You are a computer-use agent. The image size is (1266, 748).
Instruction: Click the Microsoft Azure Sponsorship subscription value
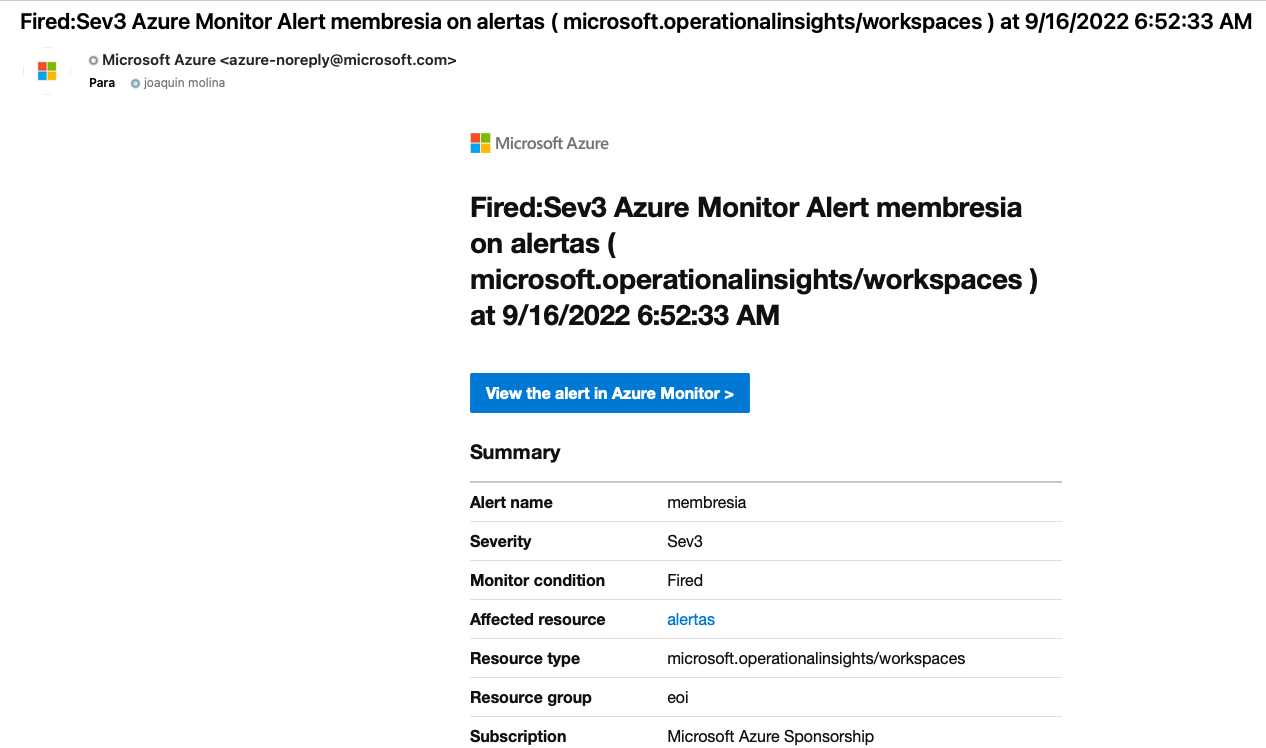(770, 736)
